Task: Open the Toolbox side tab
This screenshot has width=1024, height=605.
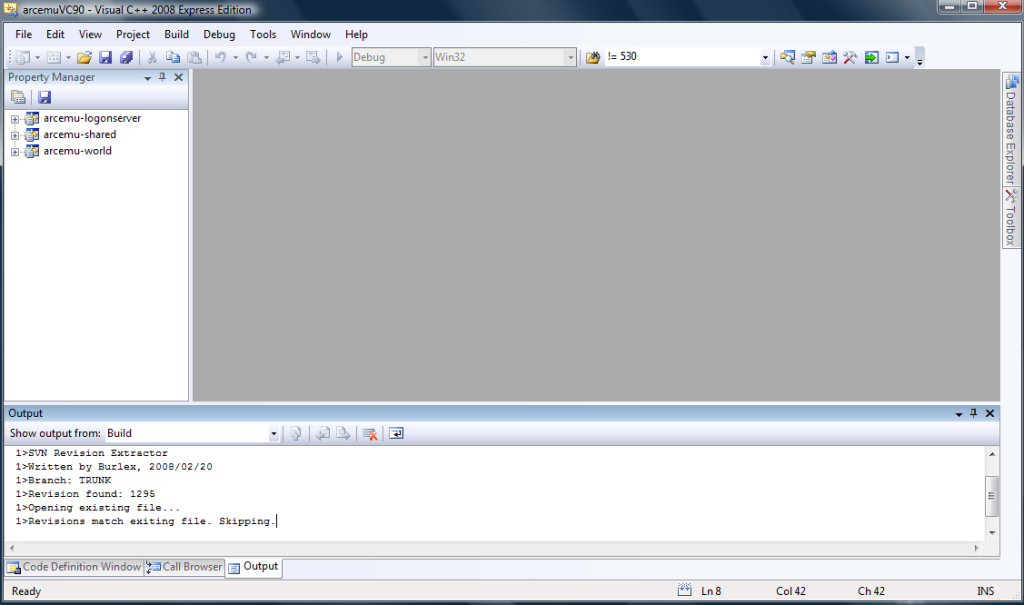Action: (x=1011, y=218)
